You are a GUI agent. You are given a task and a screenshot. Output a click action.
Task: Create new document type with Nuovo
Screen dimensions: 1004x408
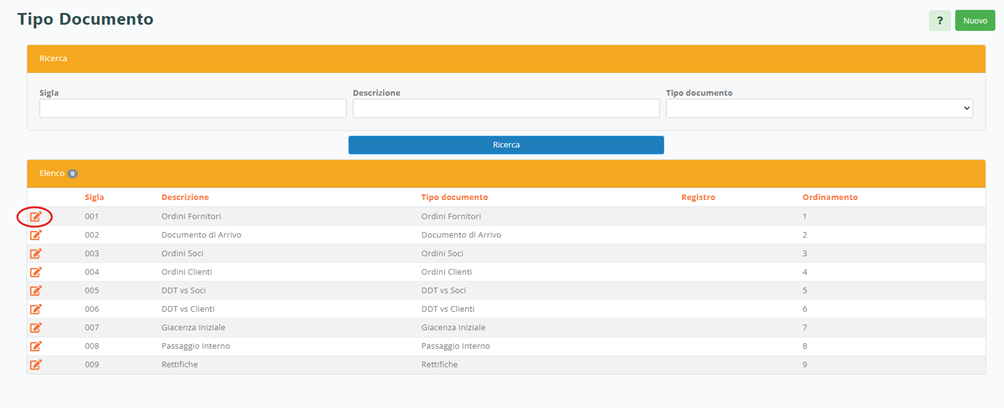tap(974, 21)
